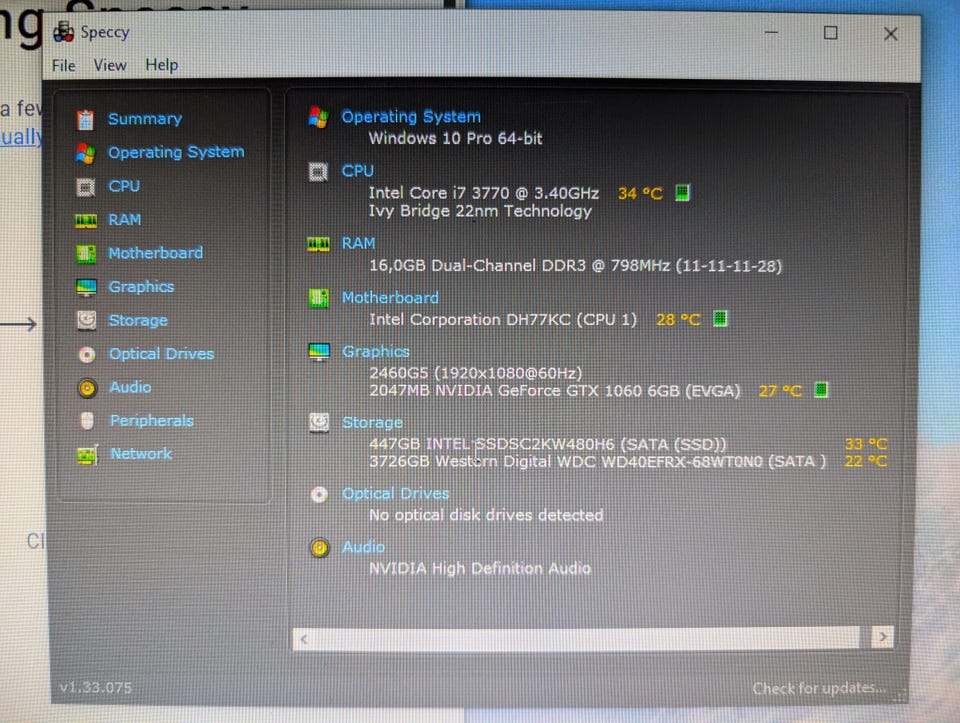Screen dimensions: 960x723
Task: Open the View menu
Action: (110, 65)
